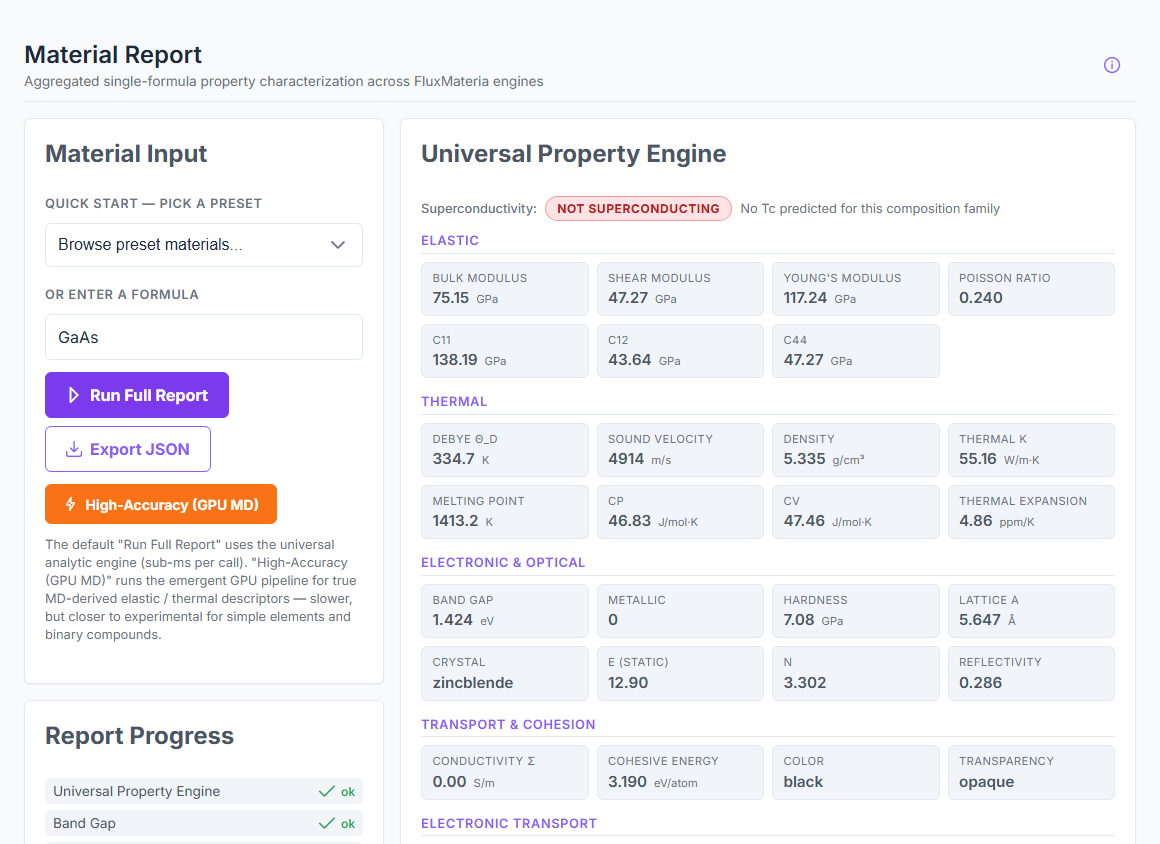Image resolution: width=1160 pixels, height=844 pixels.
Task: Click the Density 5.335 g/cm³ card
Action: [x=855, y=450]
